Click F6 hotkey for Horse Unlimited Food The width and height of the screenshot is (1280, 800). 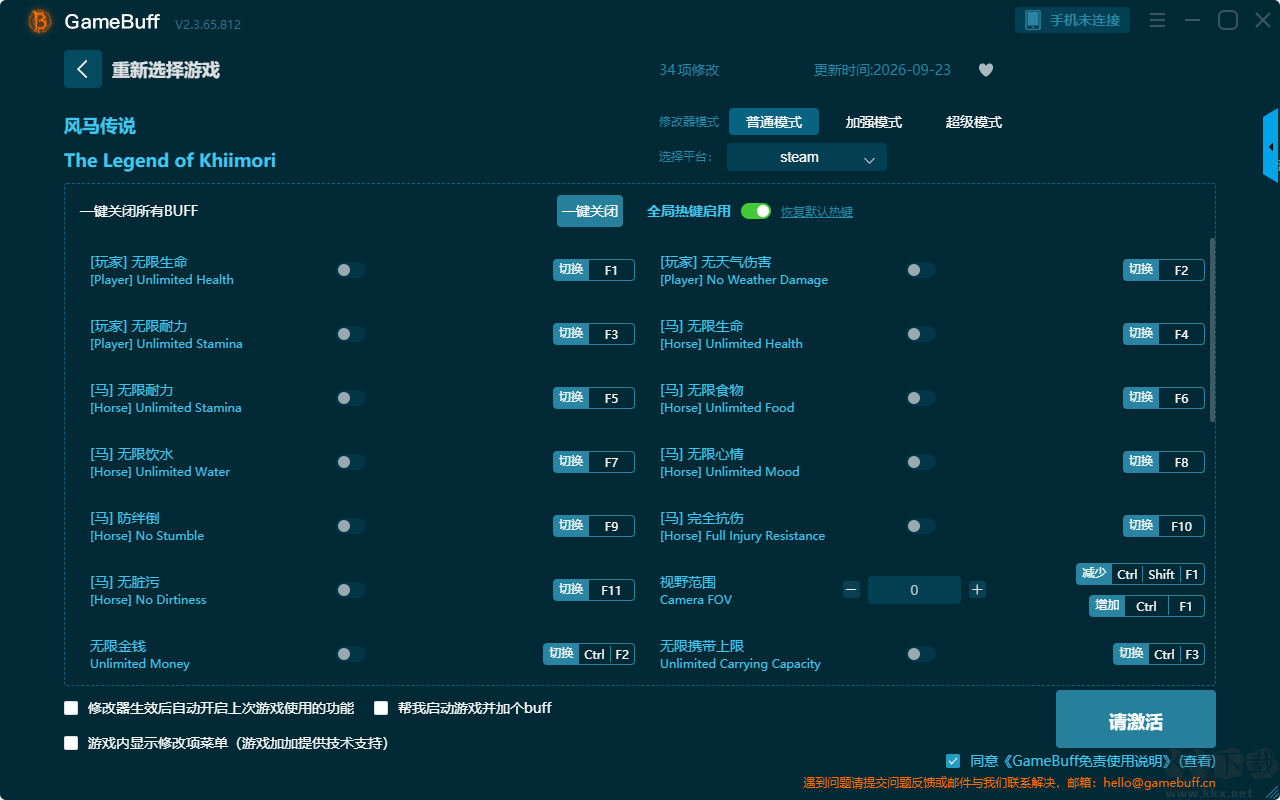pos(1164,398)
